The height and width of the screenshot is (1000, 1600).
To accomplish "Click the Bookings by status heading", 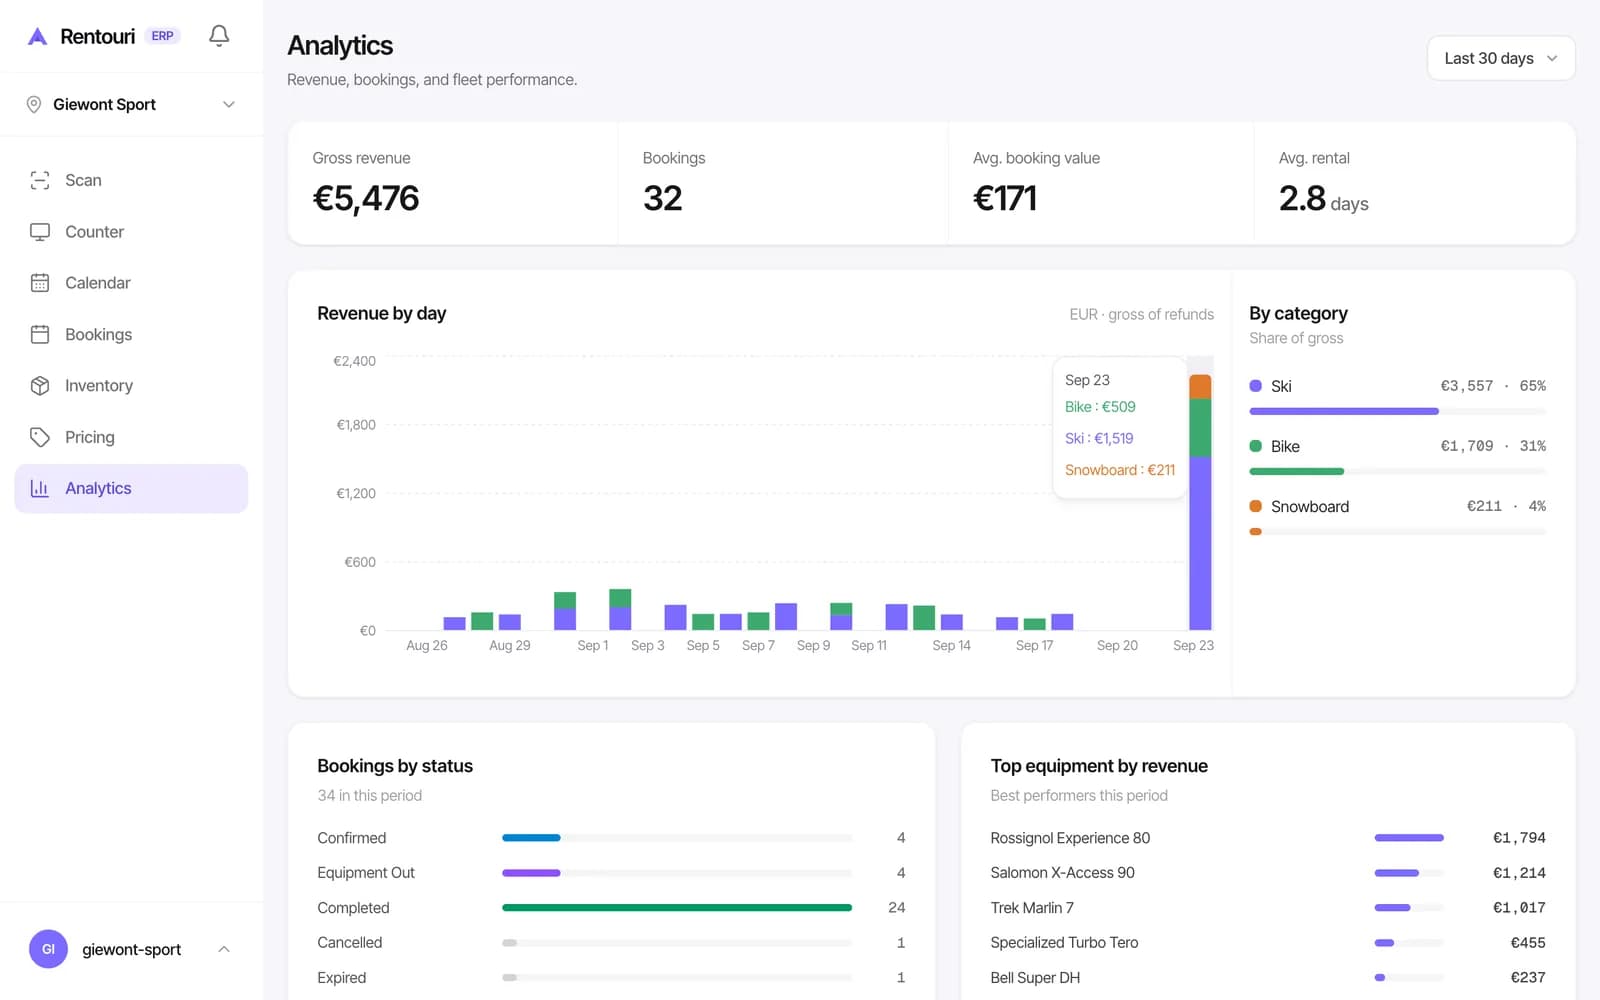I will click(395, 766).
